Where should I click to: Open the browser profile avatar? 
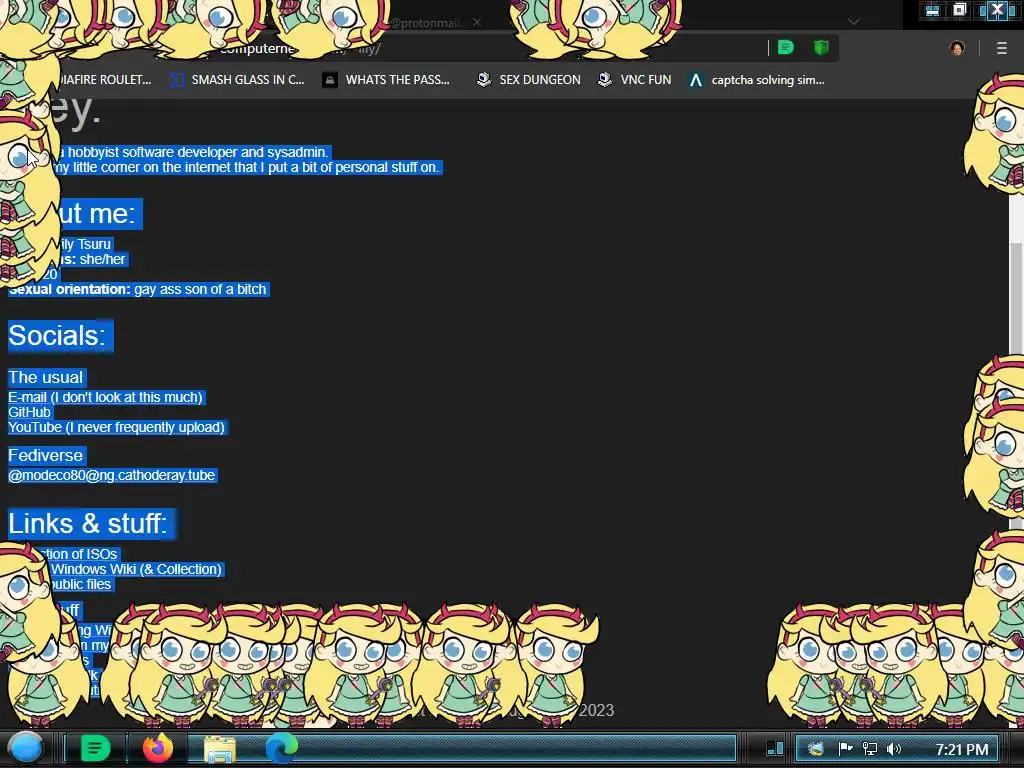pyautogui.click(x=957, y=48)
